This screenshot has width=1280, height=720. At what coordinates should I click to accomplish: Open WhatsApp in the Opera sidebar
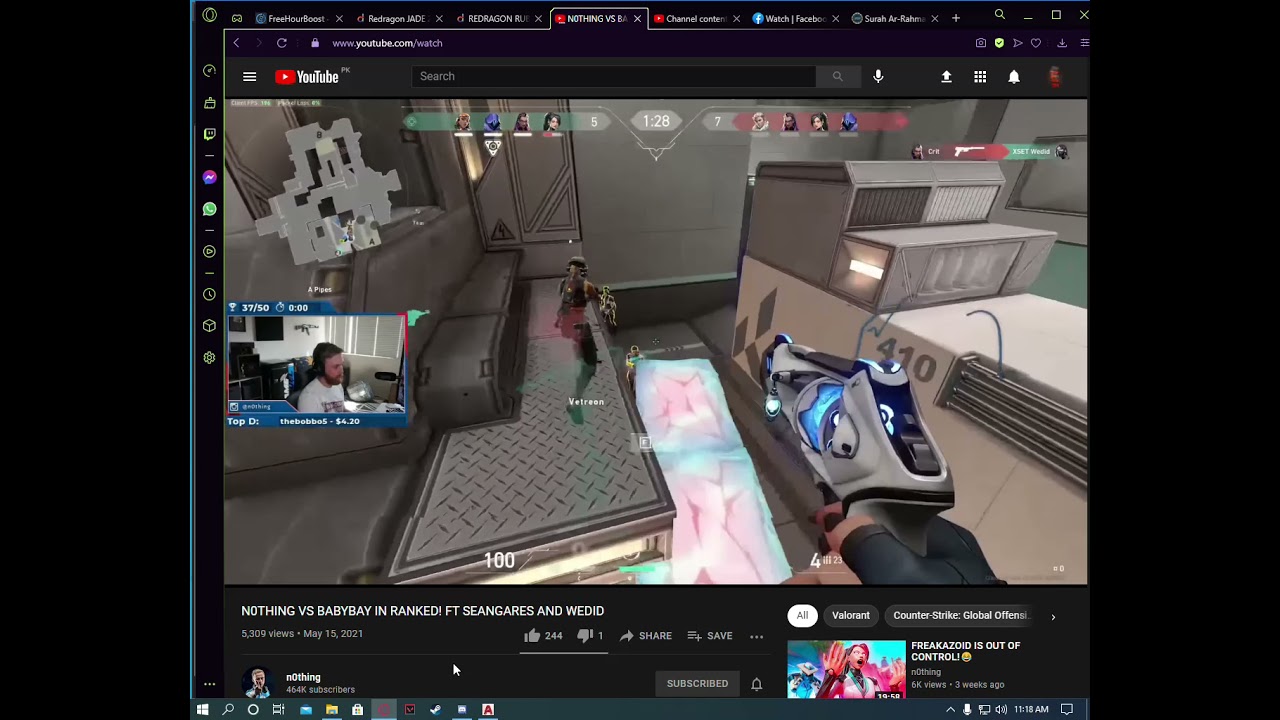click(x=209, y=209)
